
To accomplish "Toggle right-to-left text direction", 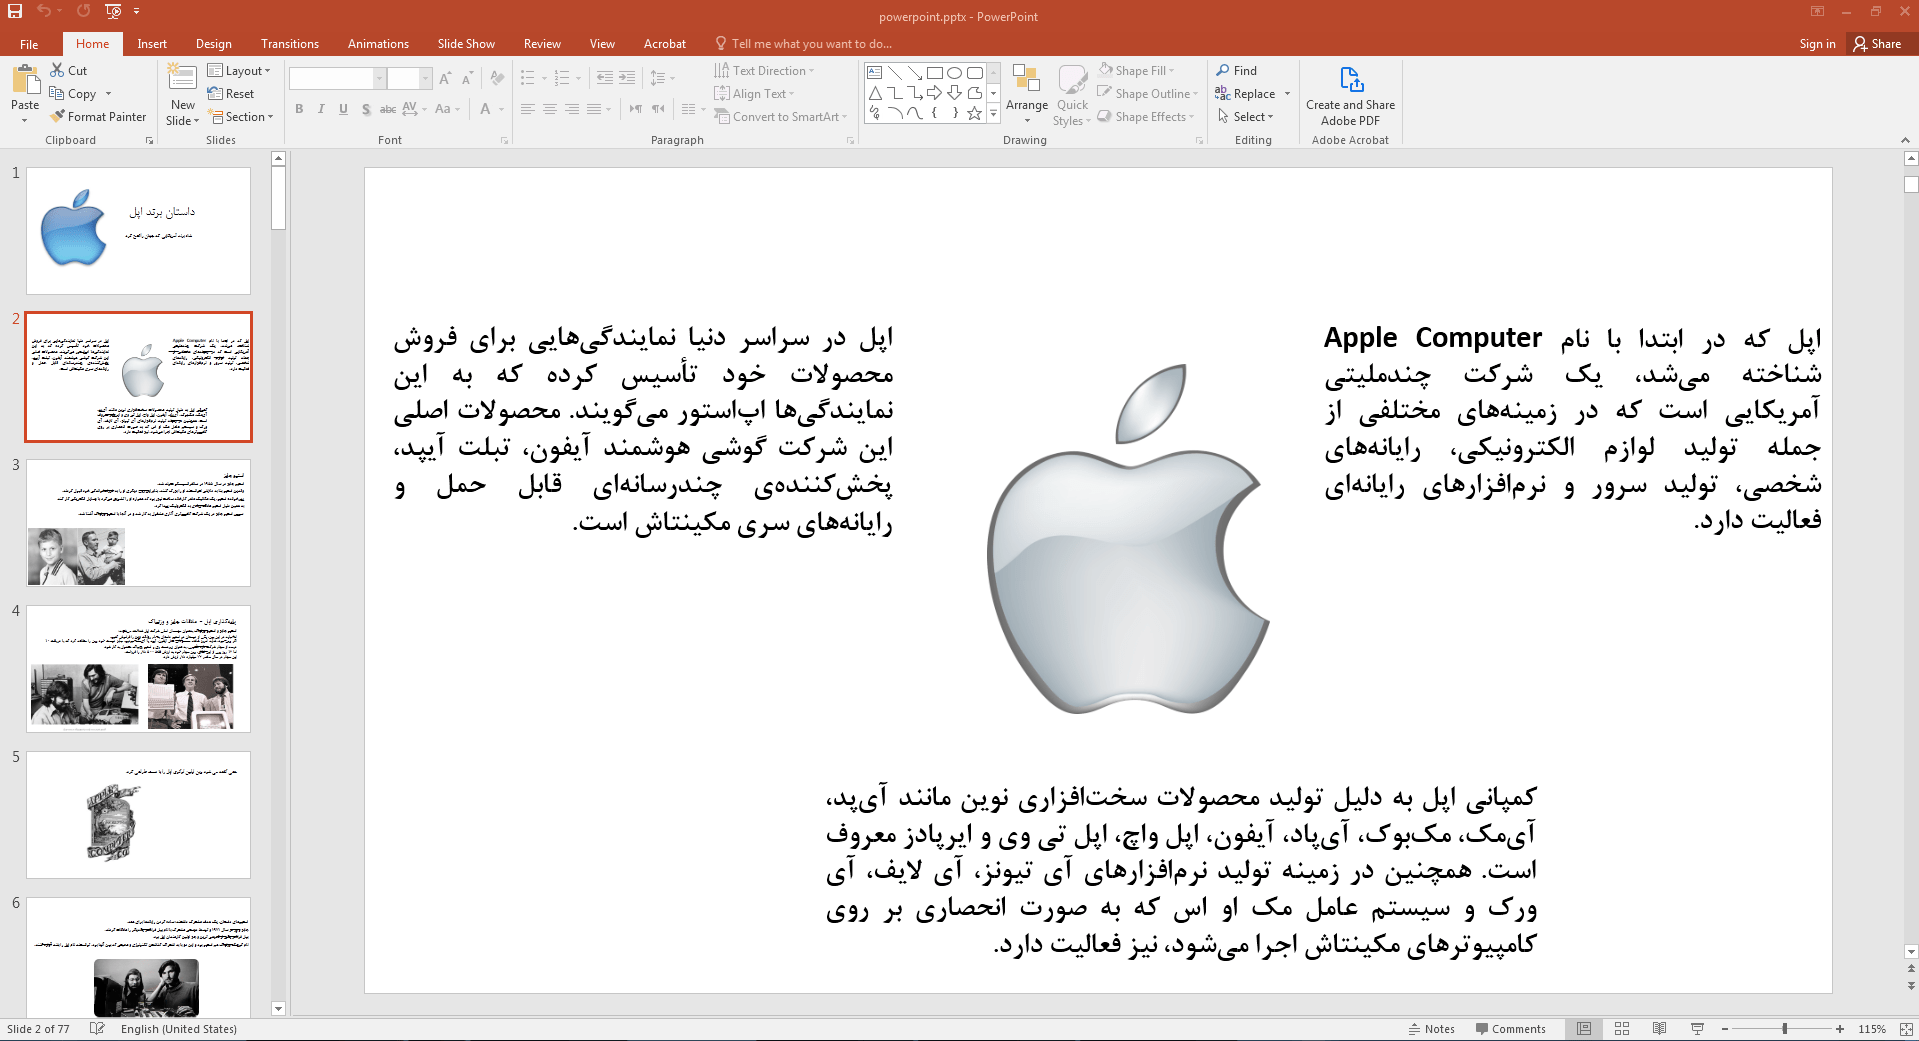I will (658, 109).
